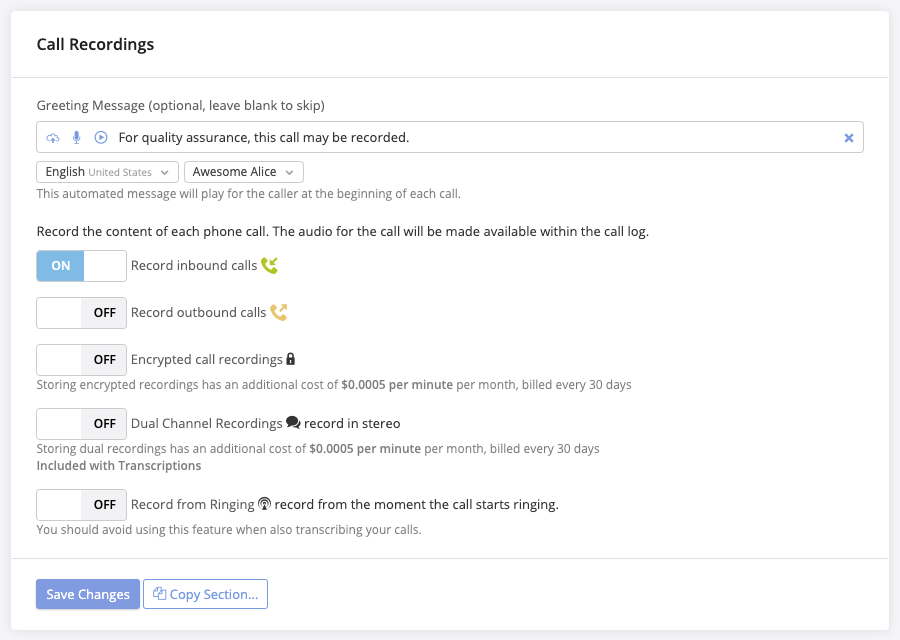Clear greeting message with the X icon
The image size is (900, 640).
[x=849, y=138]
